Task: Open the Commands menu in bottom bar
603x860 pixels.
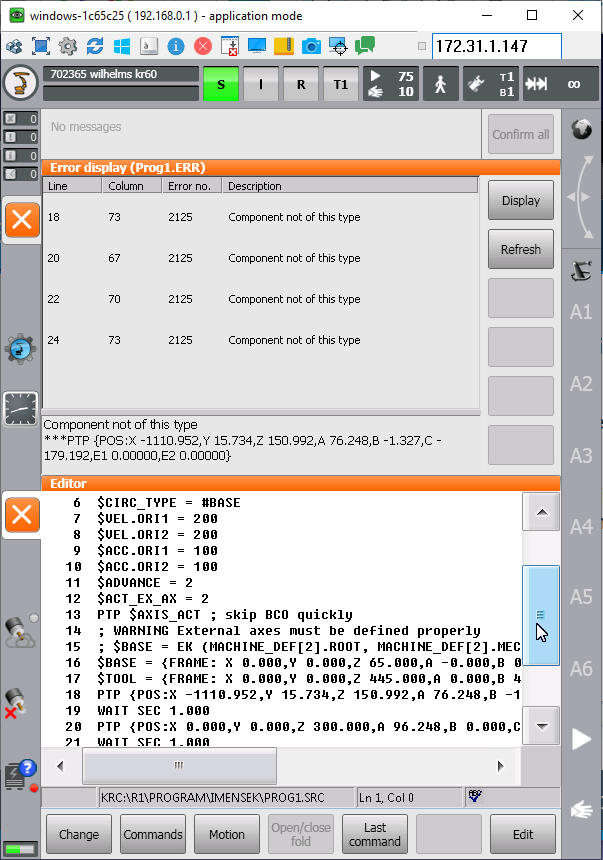Action: click(153, 834)
